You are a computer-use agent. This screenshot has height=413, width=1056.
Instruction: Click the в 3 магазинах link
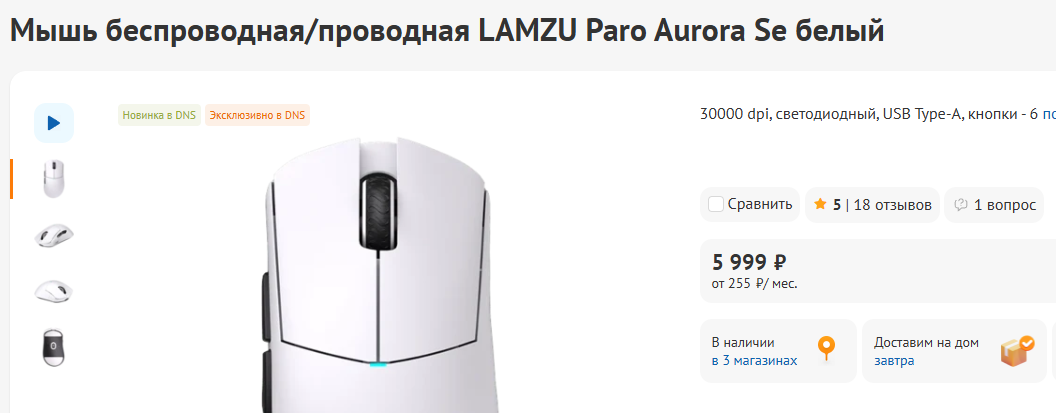point(754,360)
